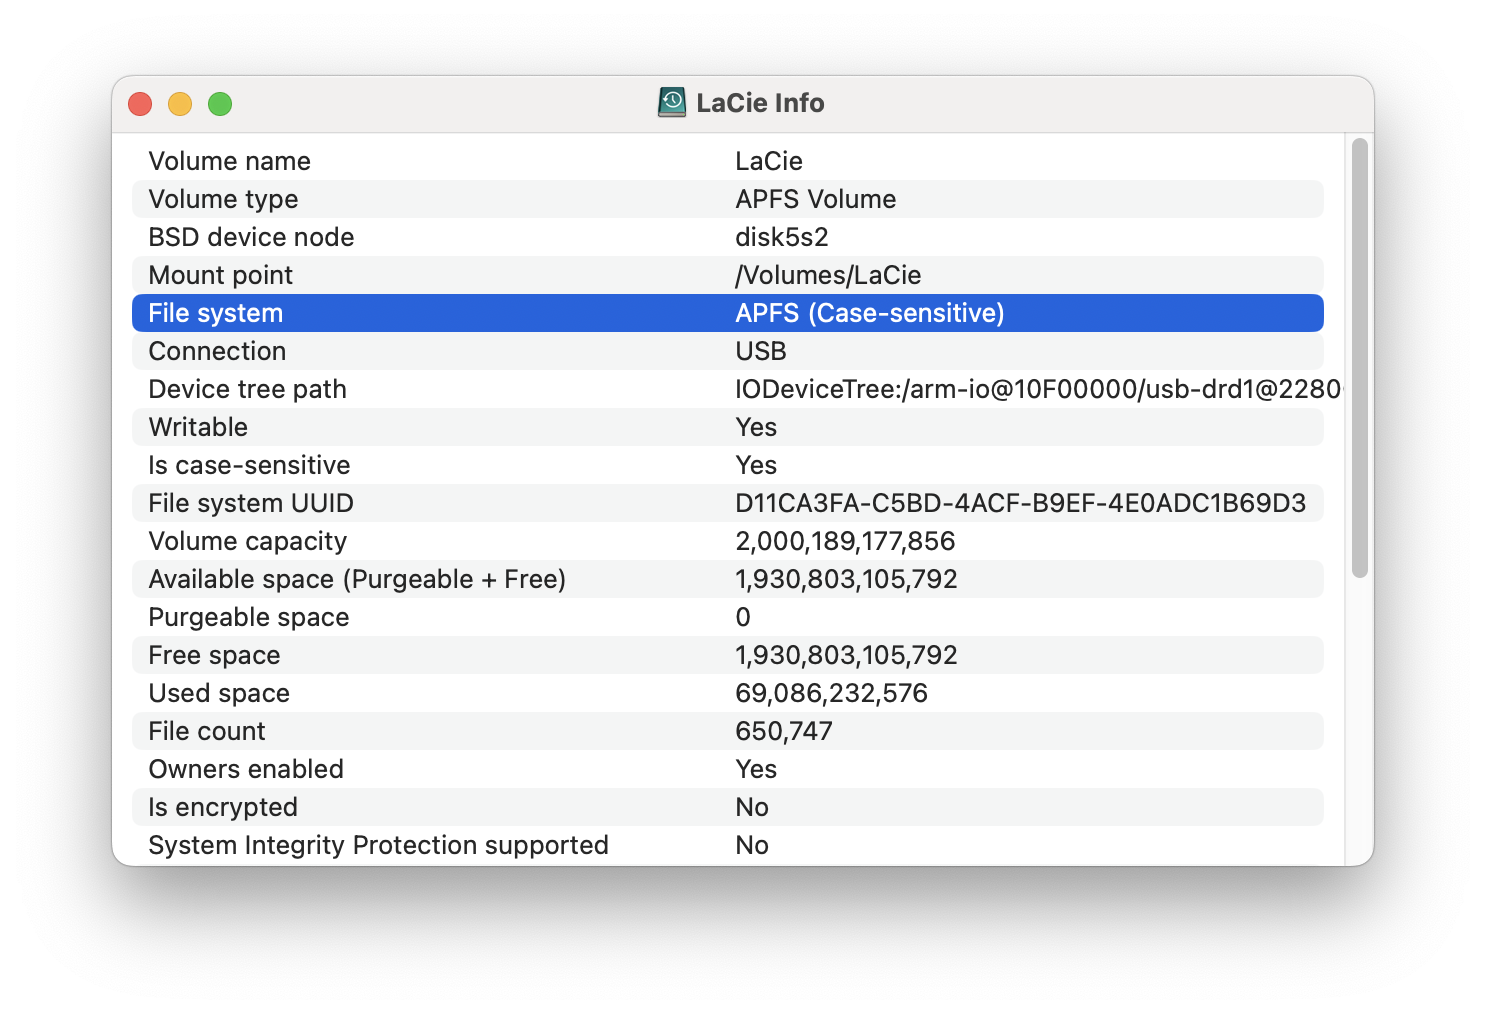Select the Available space (Purgeable + Free) label
1486x1014 pixels.
tap(357, 579)
